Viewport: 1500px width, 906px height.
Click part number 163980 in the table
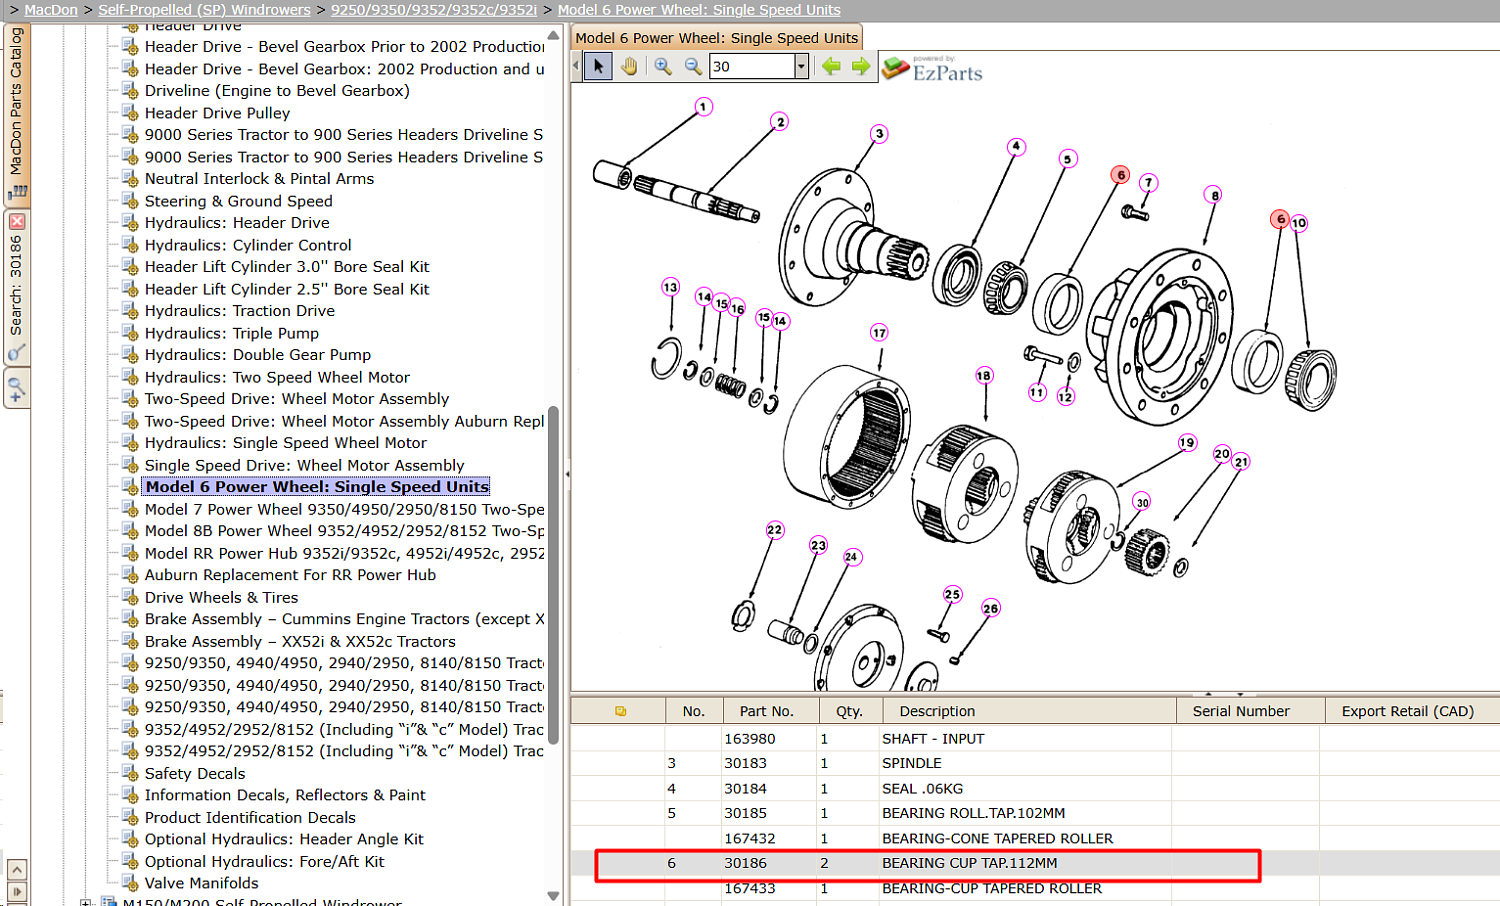pyautogui.click(x=750, y=739)
